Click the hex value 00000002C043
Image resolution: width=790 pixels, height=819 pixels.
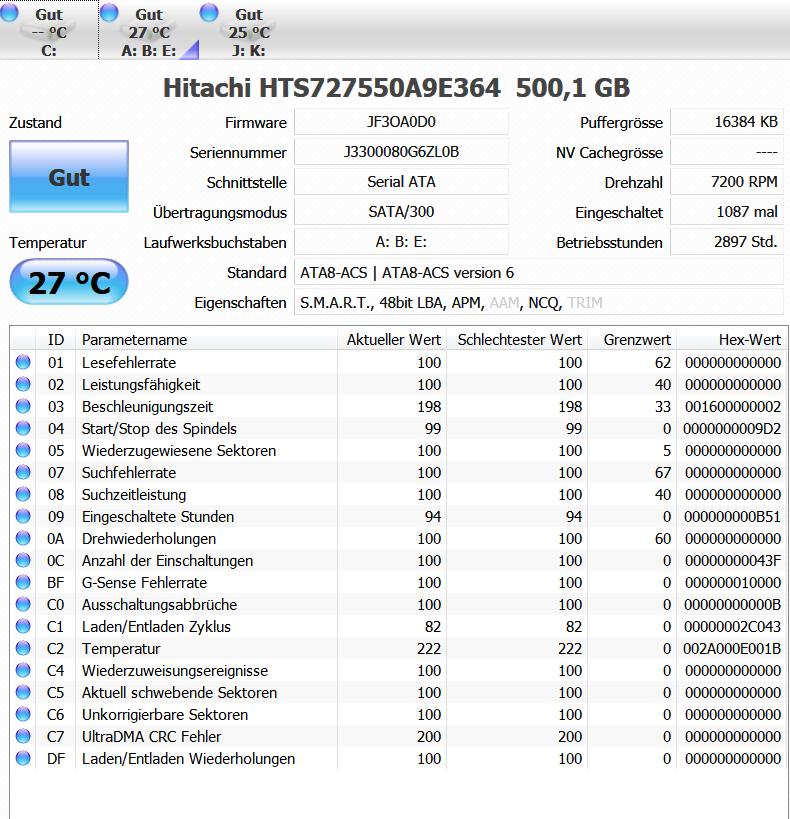(x=733, y=626)
